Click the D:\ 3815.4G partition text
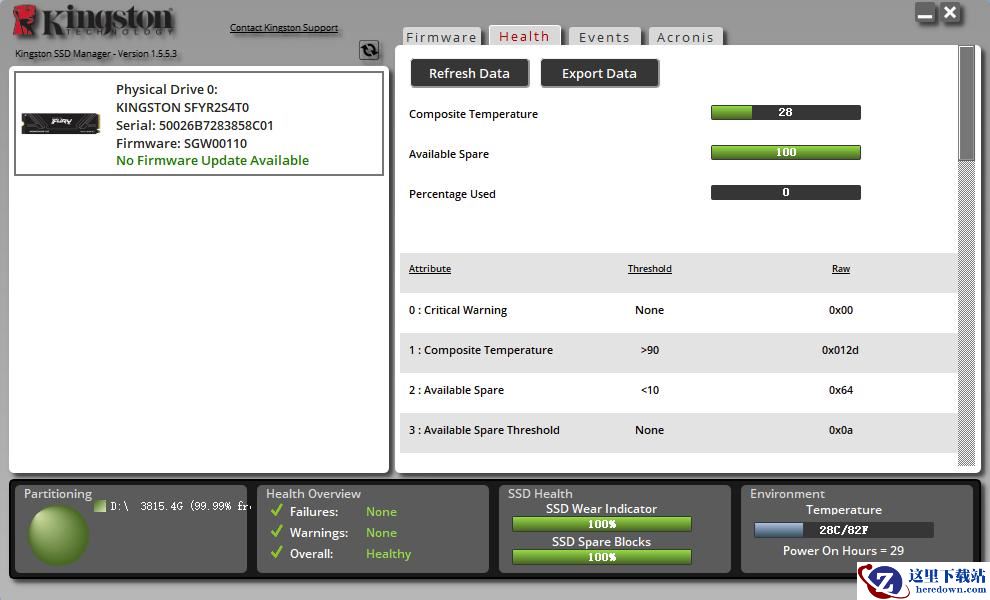The height and width of the screenshot is (600, 990). 180,506
